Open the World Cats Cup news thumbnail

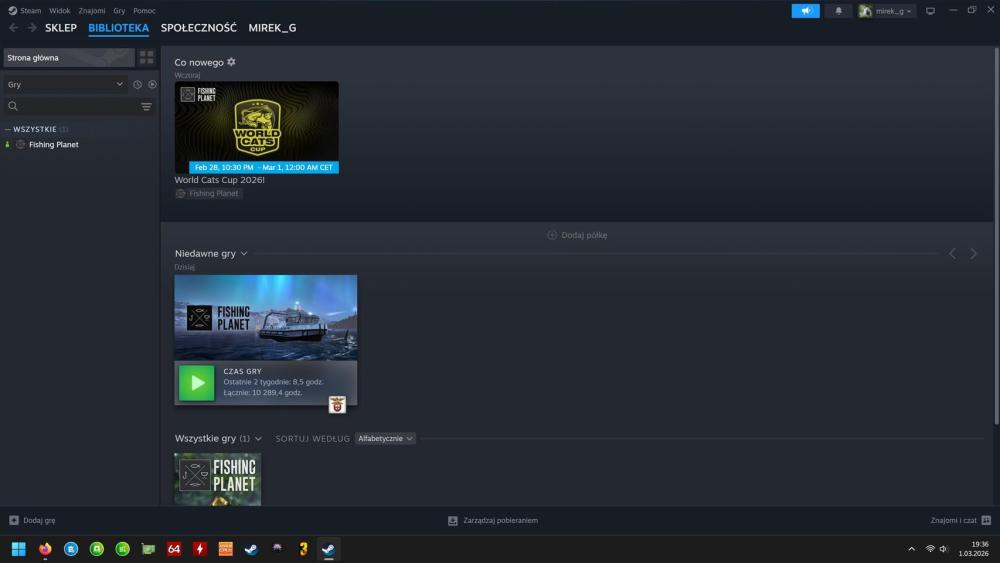pos(256,127)
